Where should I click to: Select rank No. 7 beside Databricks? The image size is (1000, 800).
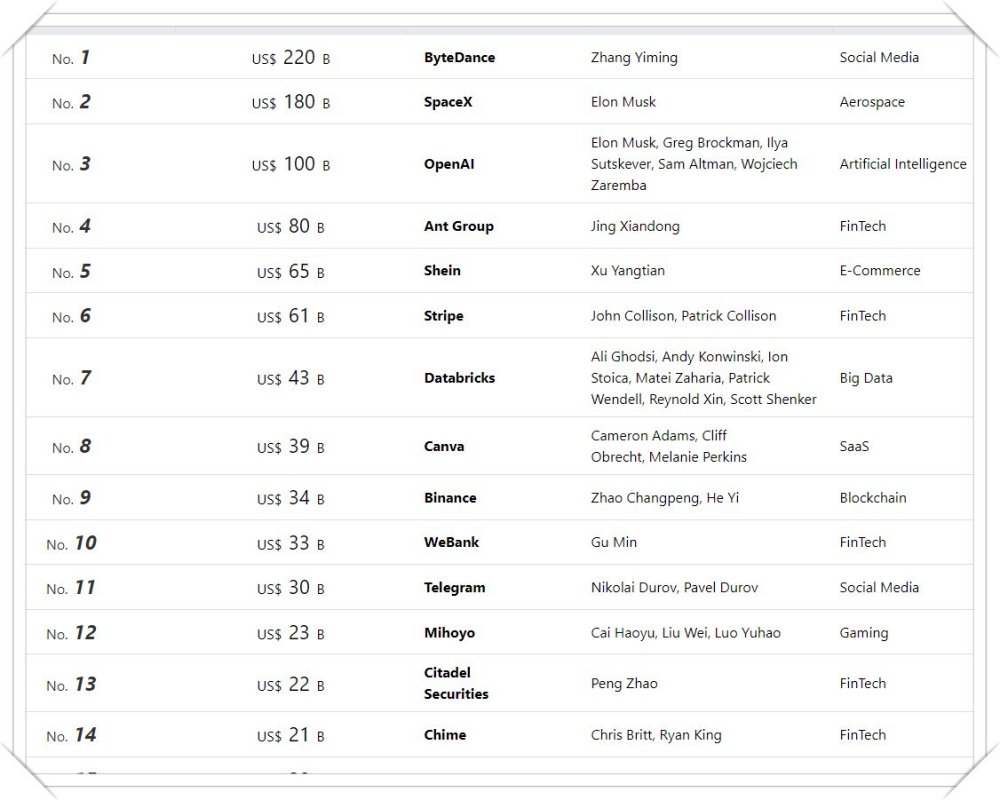point(71,378)
